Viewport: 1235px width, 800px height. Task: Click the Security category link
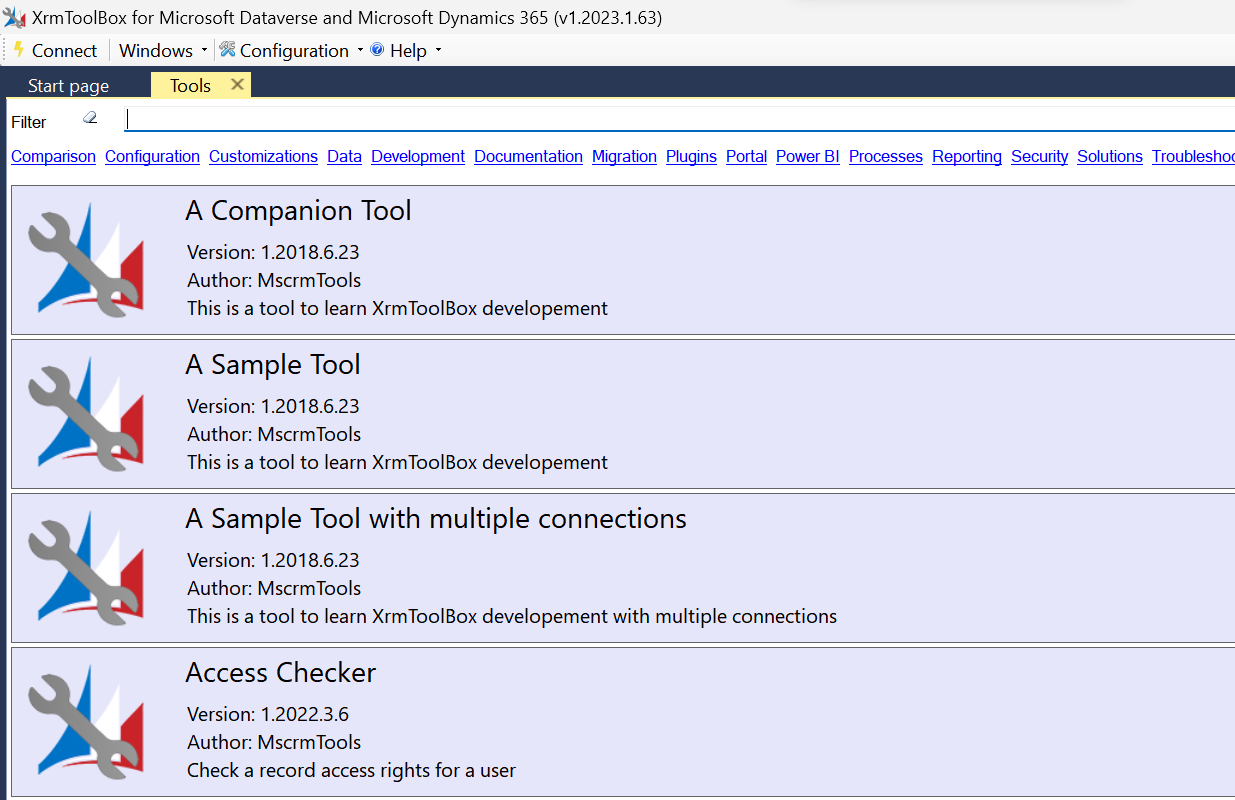1039,157
